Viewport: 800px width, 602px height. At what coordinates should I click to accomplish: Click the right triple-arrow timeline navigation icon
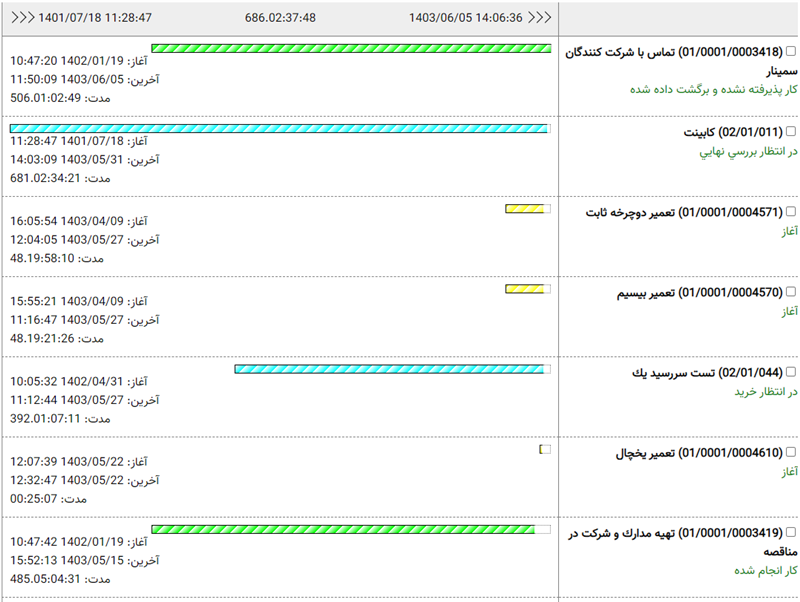540,18
